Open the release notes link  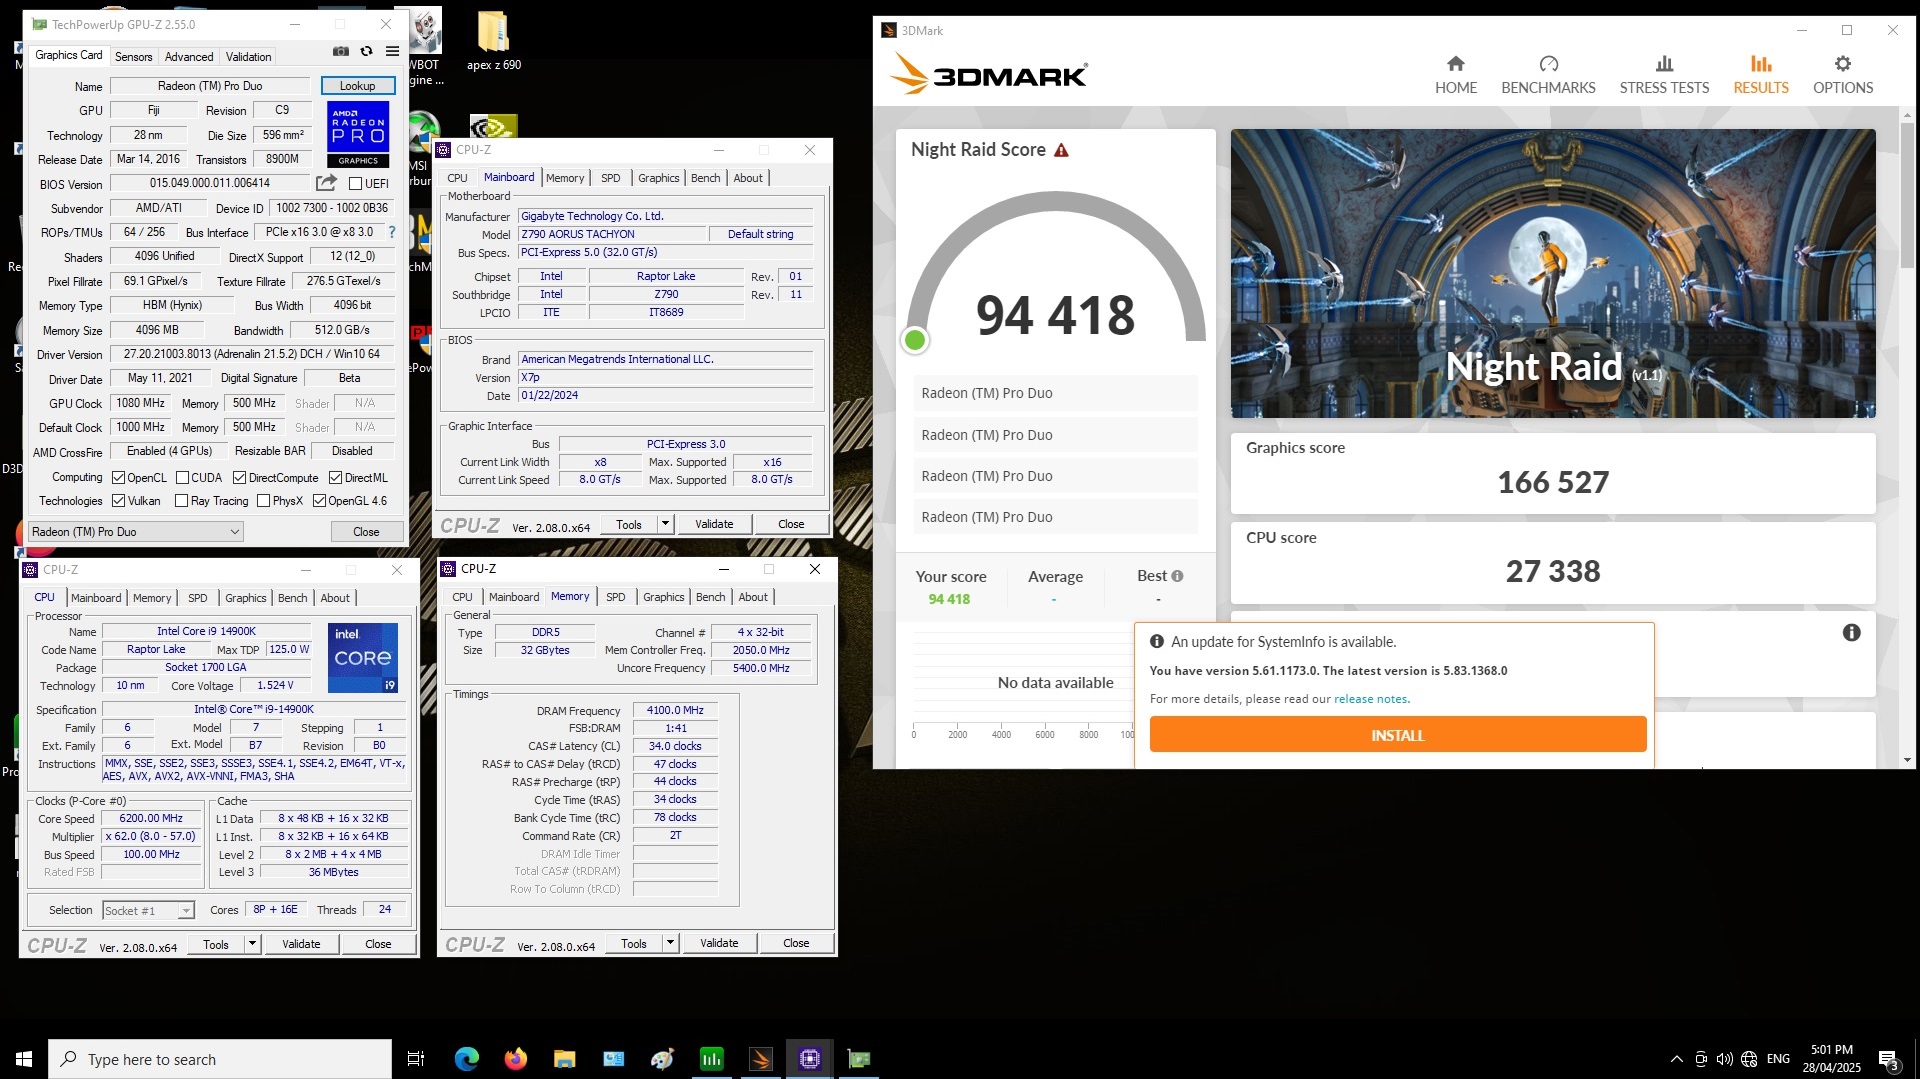pyautogui.click(x=1371, y=699)
